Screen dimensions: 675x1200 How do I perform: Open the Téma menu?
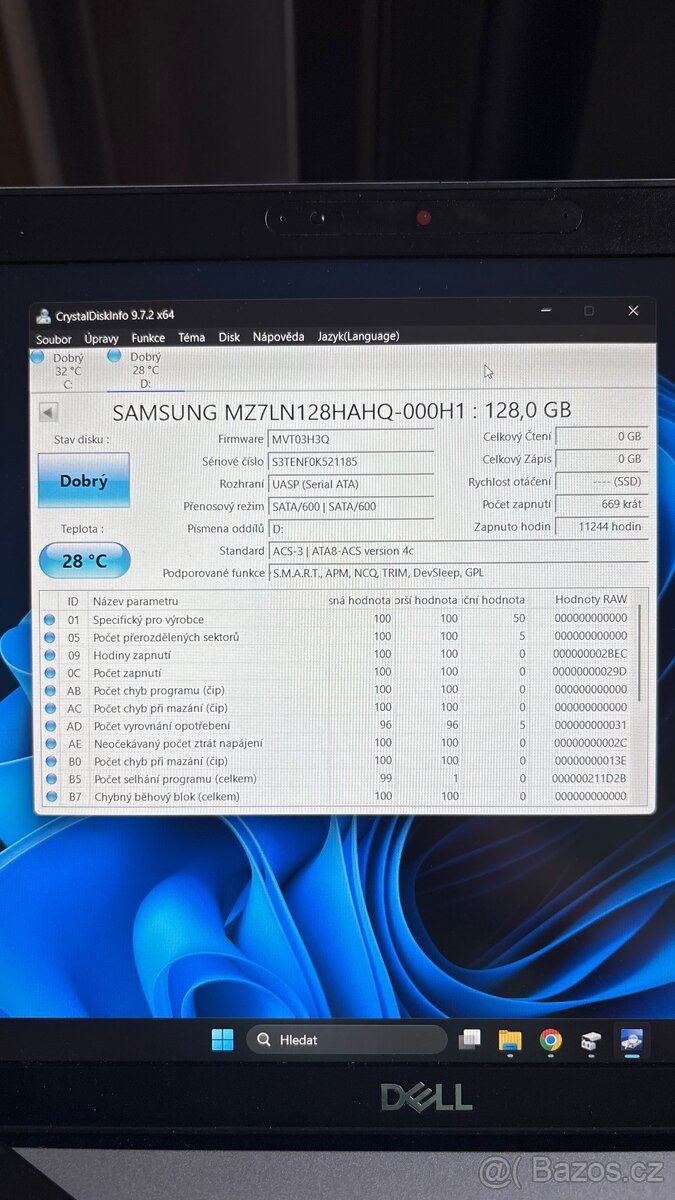tap(191, 337)
